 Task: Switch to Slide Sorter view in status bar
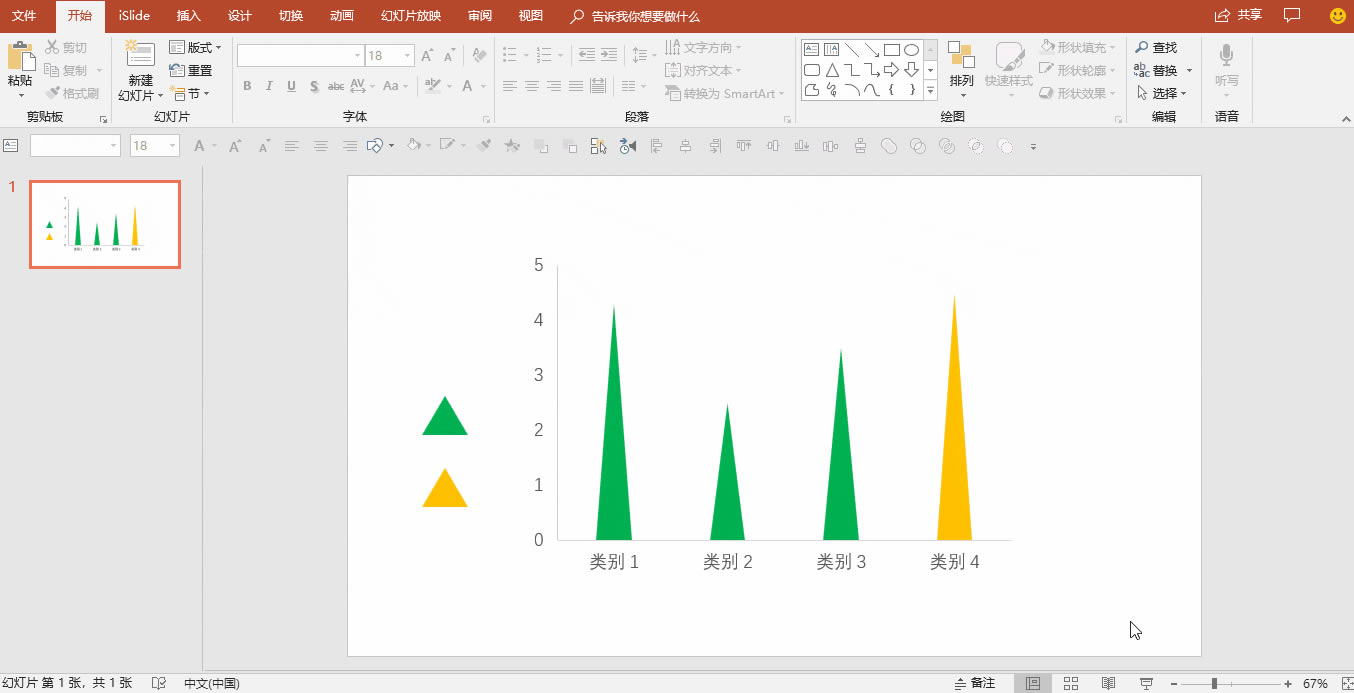point(1071,683)
